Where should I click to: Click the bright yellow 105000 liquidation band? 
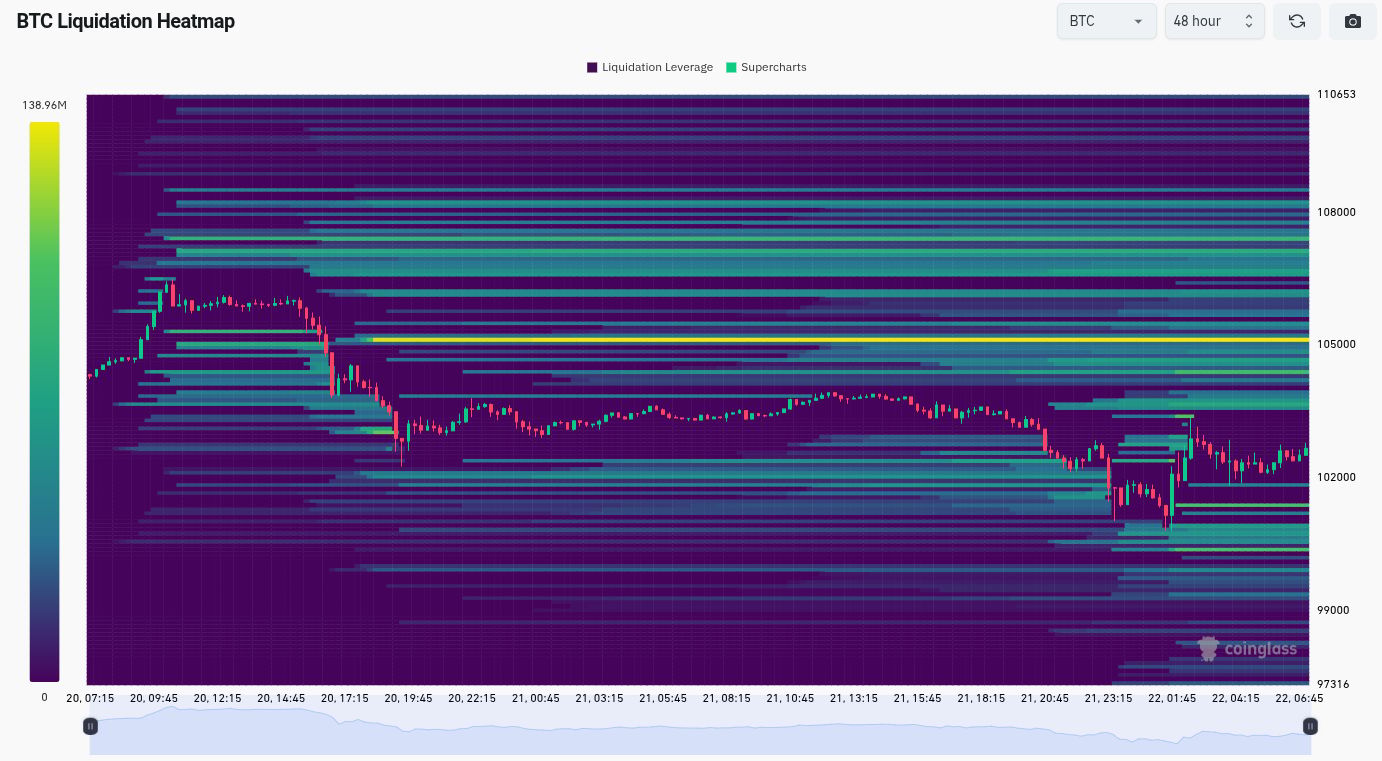841,340
